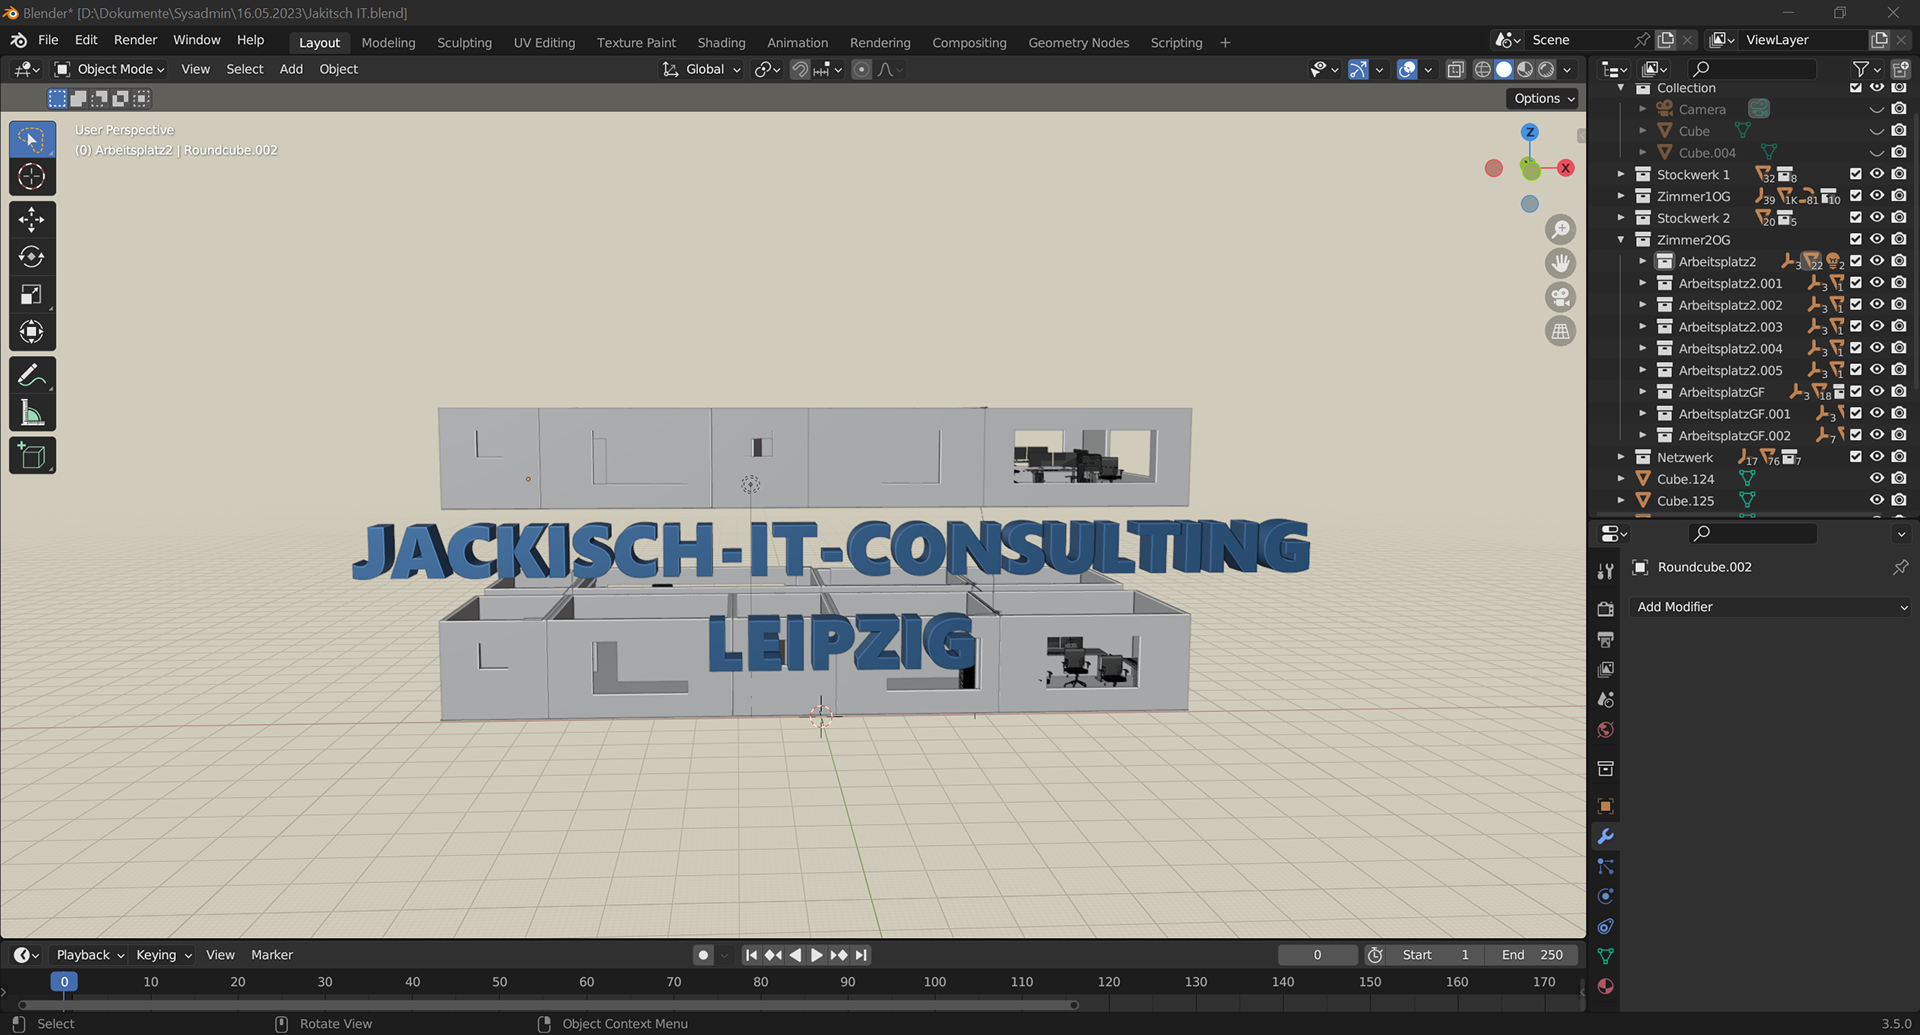Open the Material properties tab
The image size is (1920, 1035).
tap(1606, 986)
